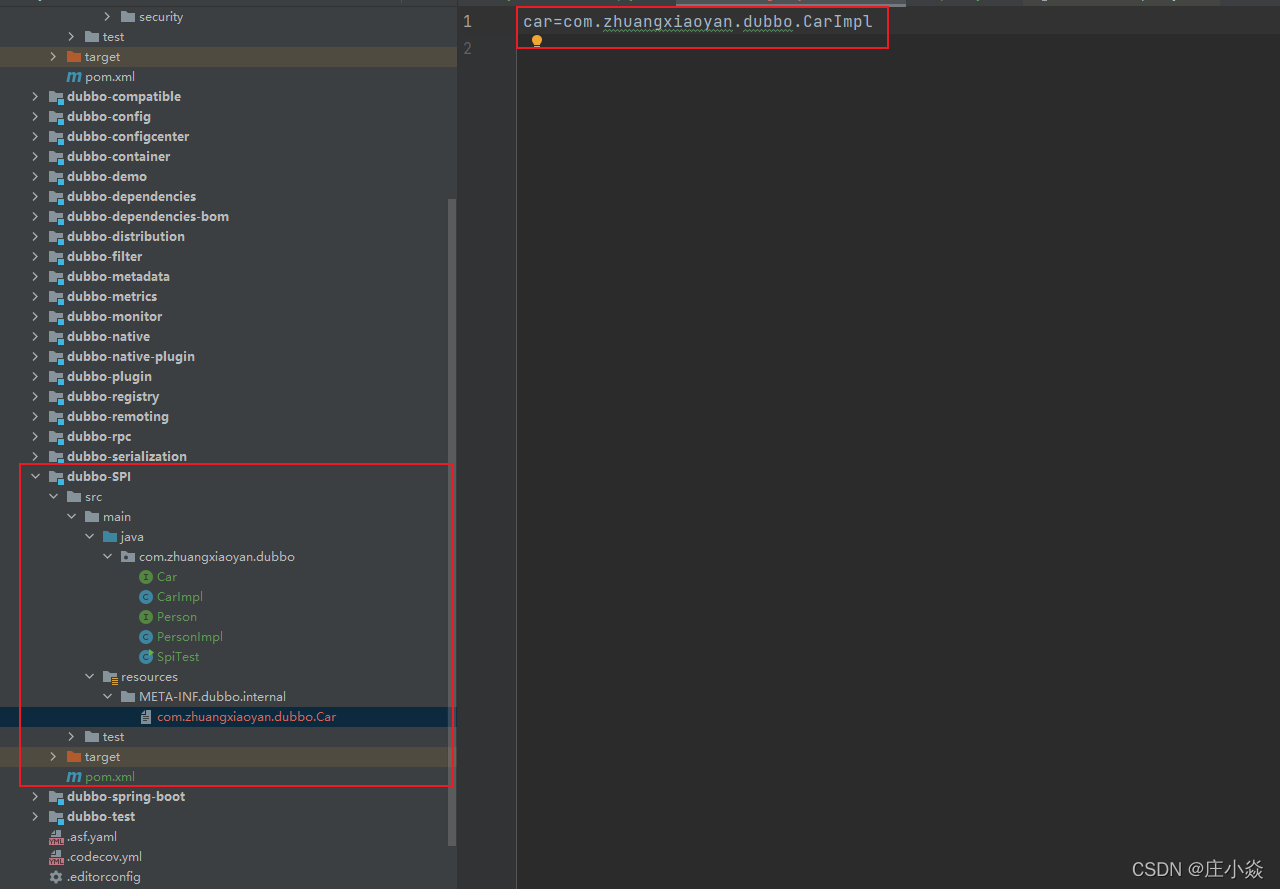Click the CarImpl class icon
The height and width of the screenshot is (889, 1280).
click(146, 597)
